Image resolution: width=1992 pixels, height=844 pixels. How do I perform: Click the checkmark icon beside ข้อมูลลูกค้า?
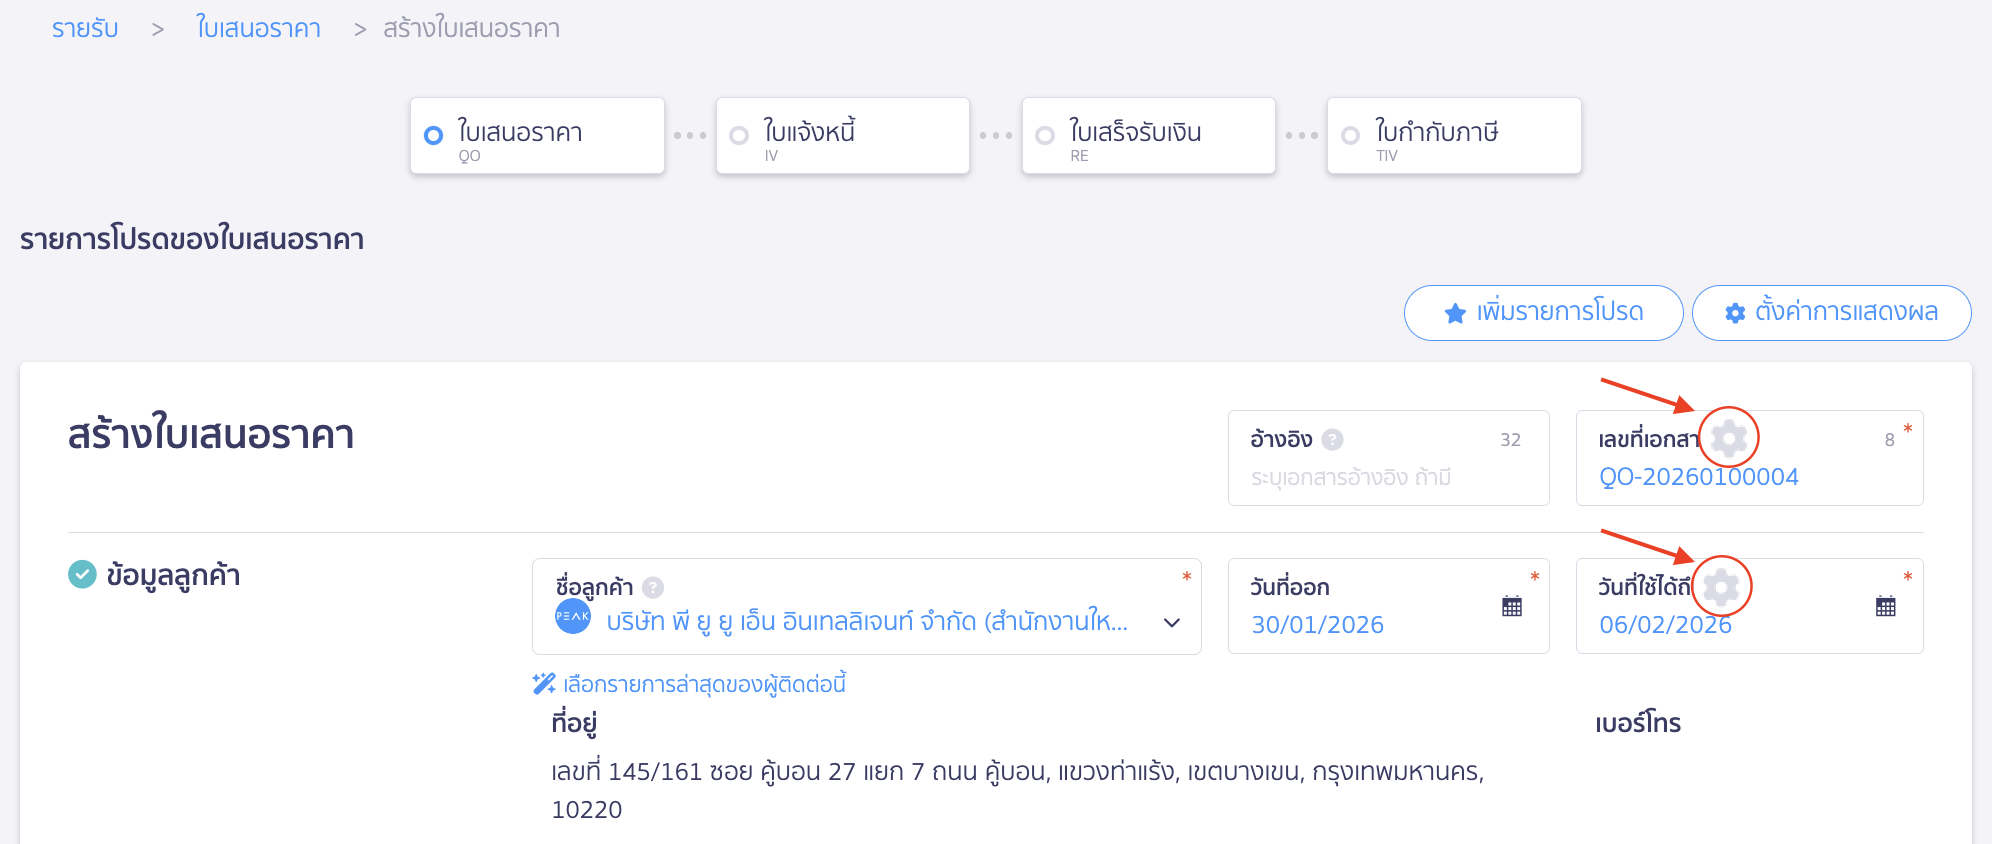coord(80,573)
